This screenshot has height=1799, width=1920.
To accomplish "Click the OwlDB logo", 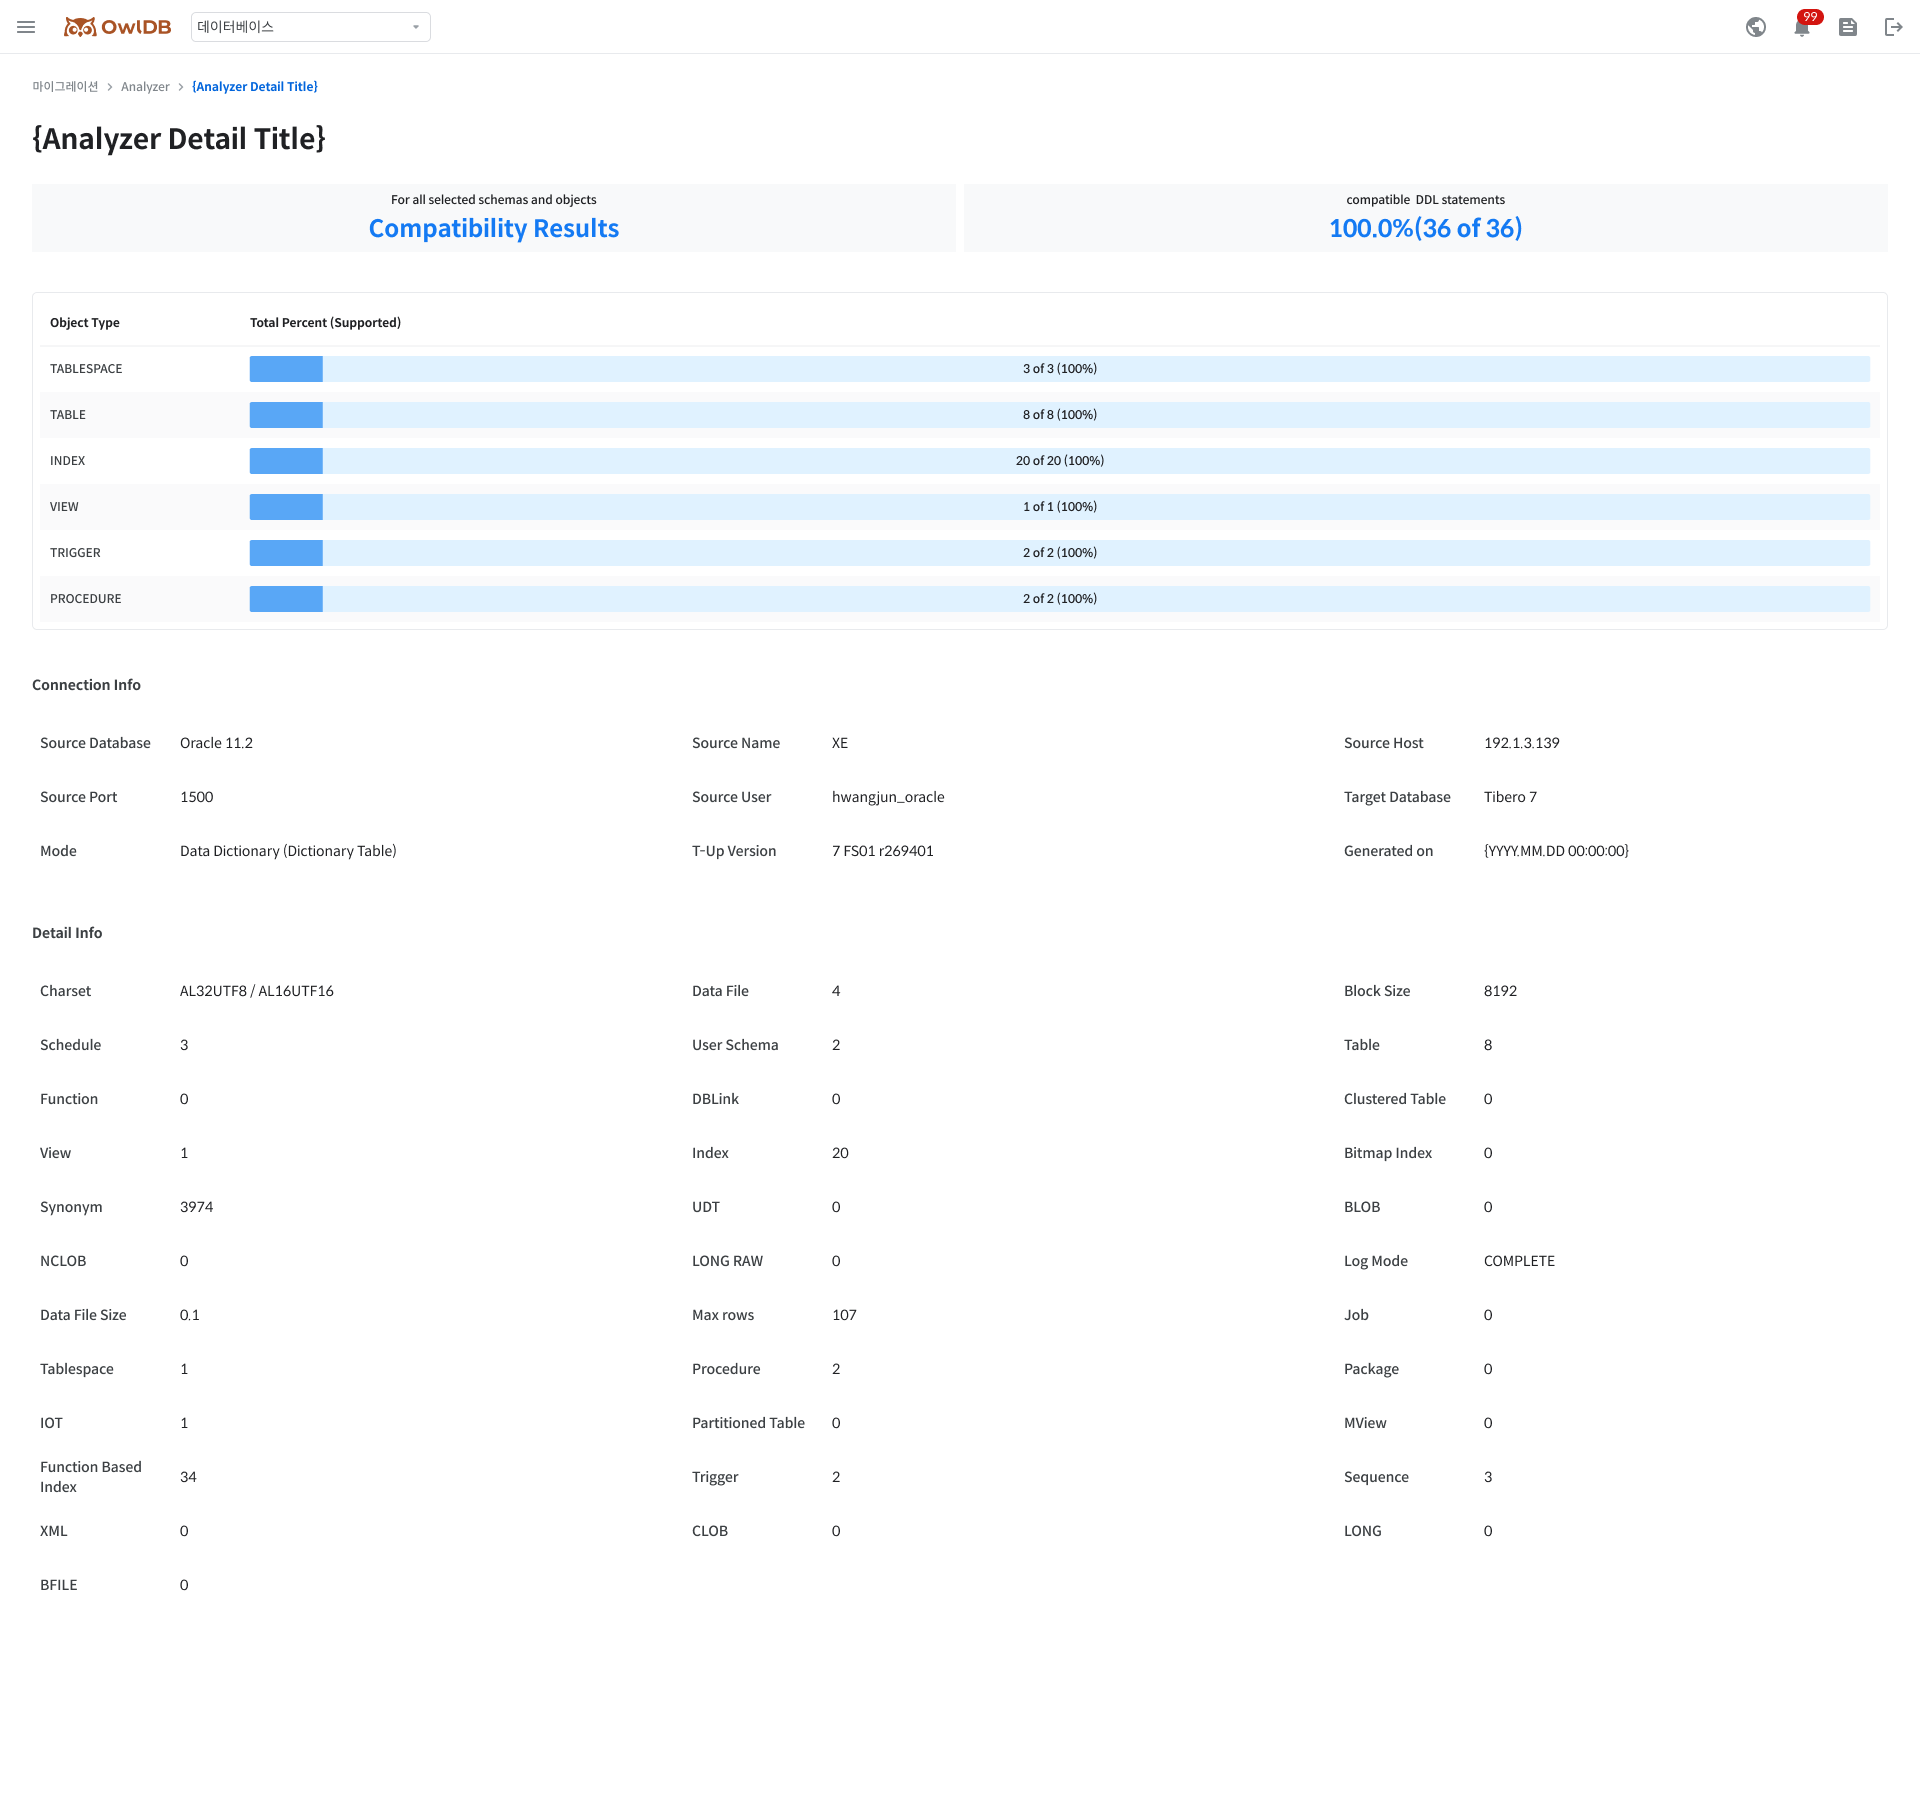I will pos(118,27).
